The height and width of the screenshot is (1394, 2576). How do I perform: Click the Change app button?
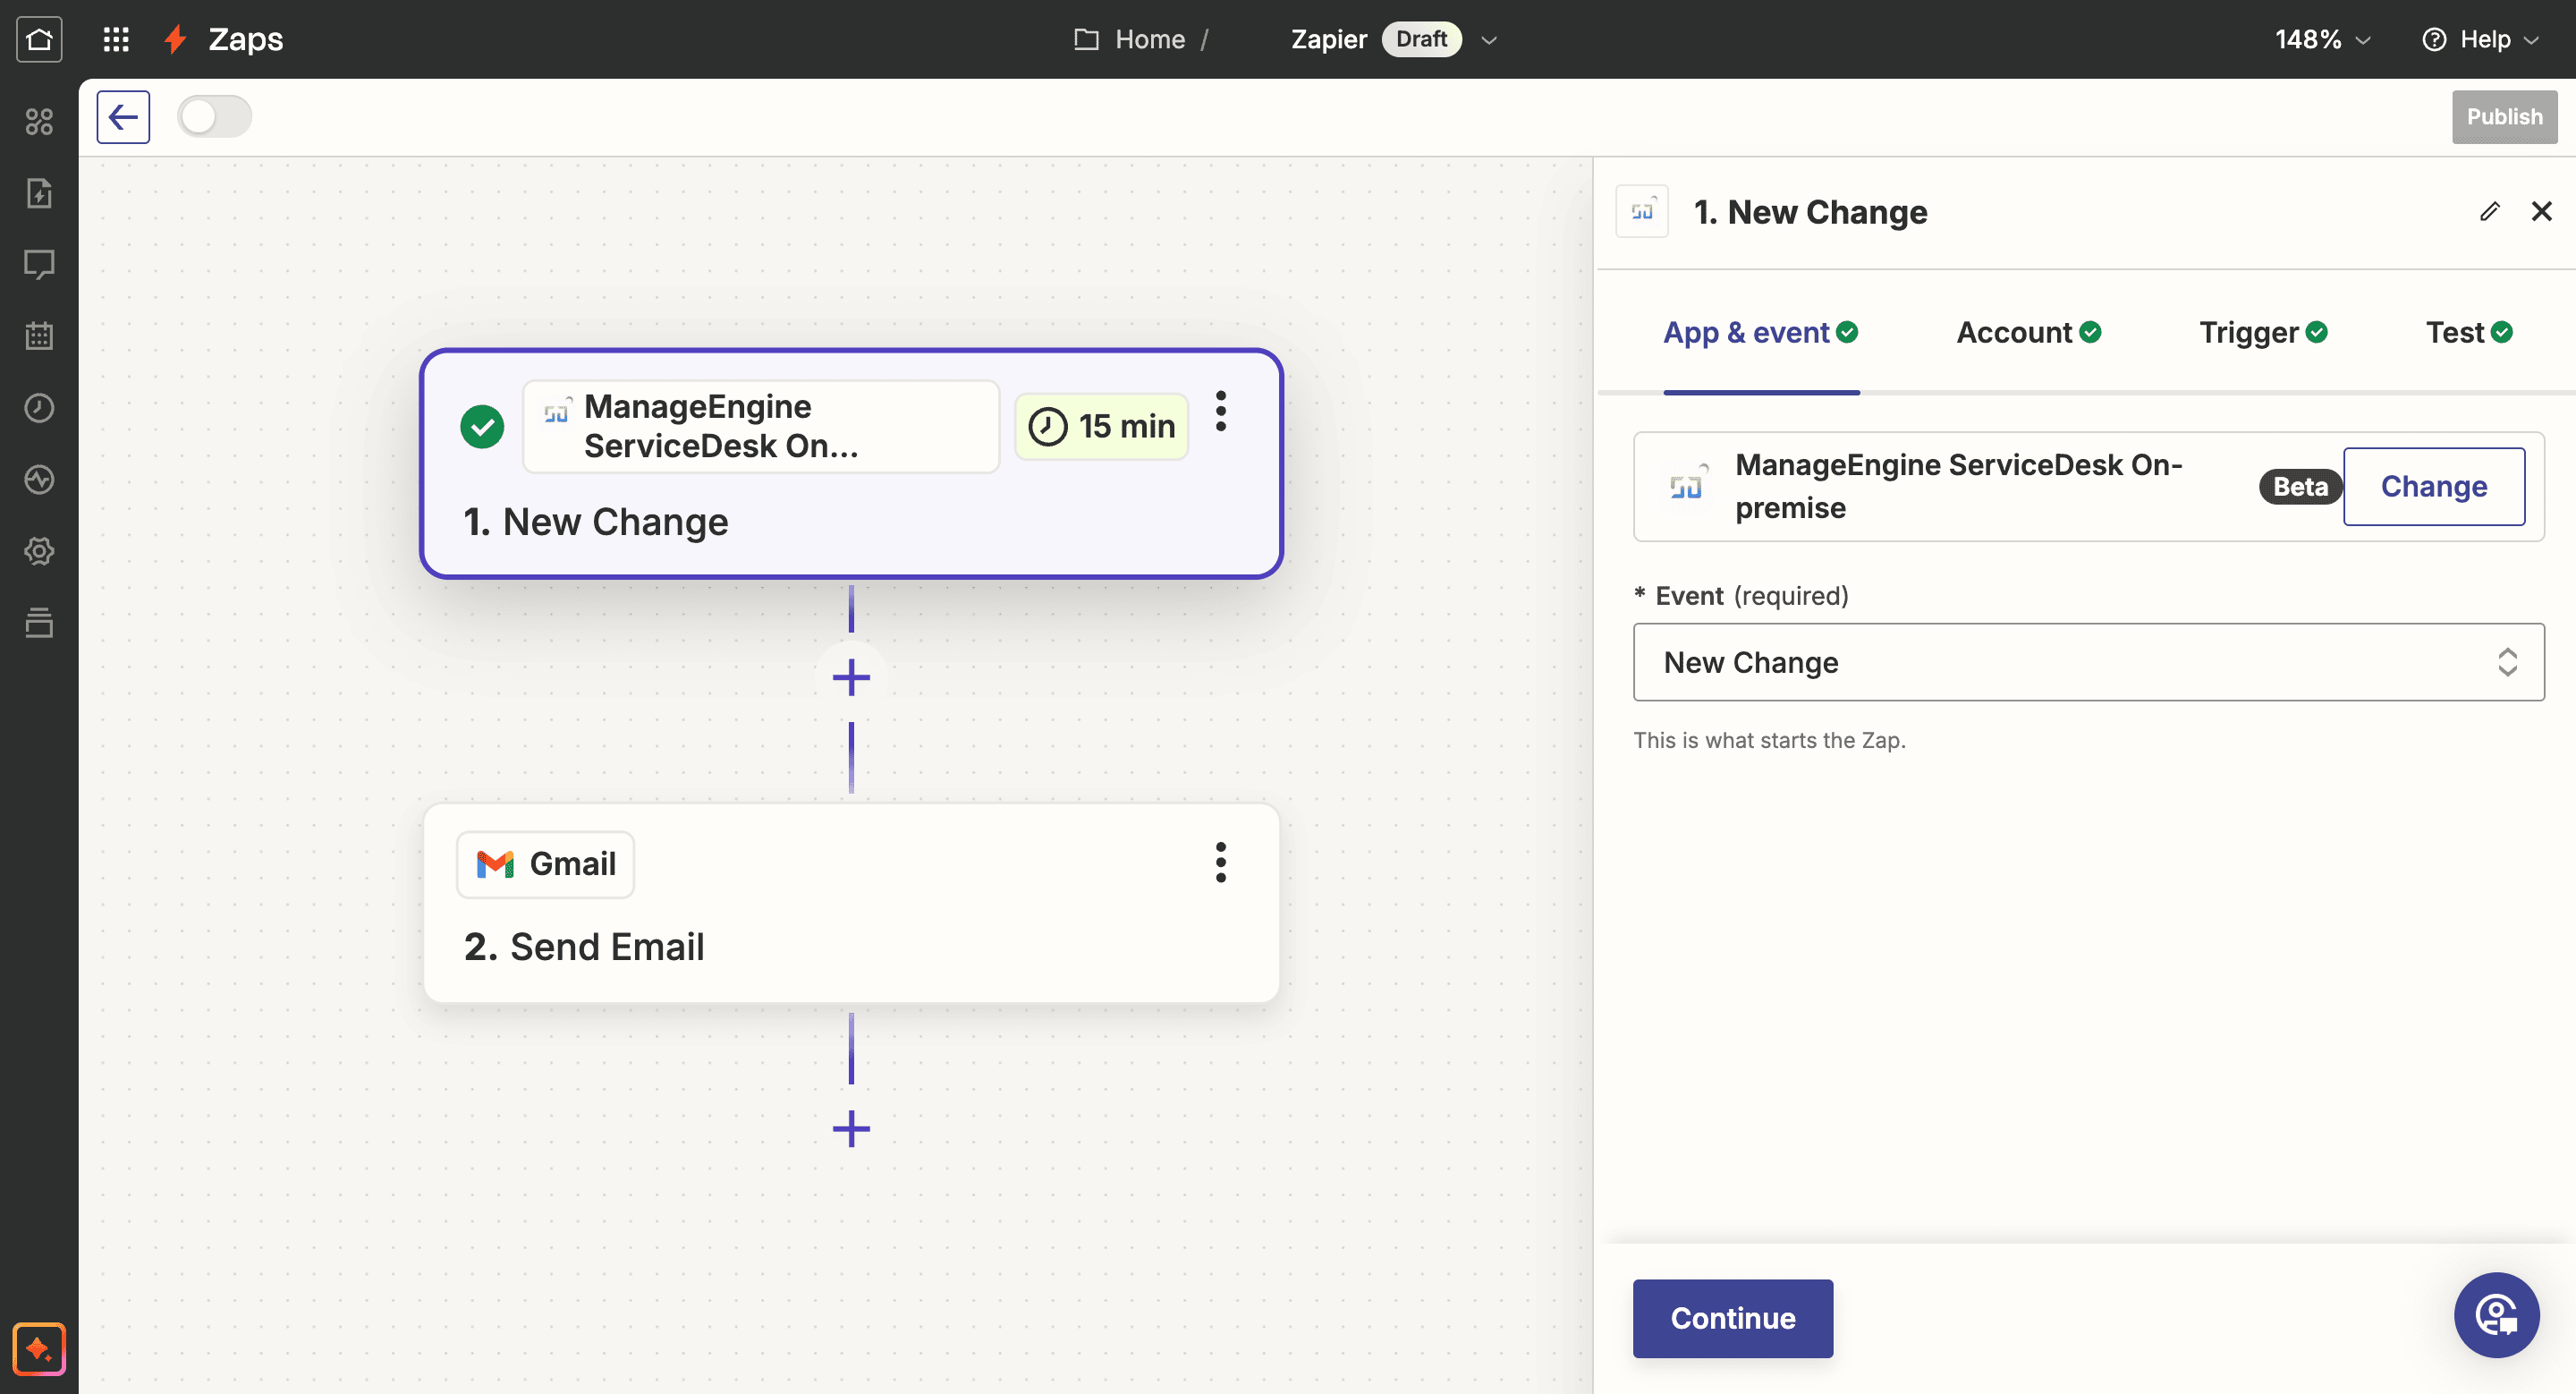point(2433,486)
